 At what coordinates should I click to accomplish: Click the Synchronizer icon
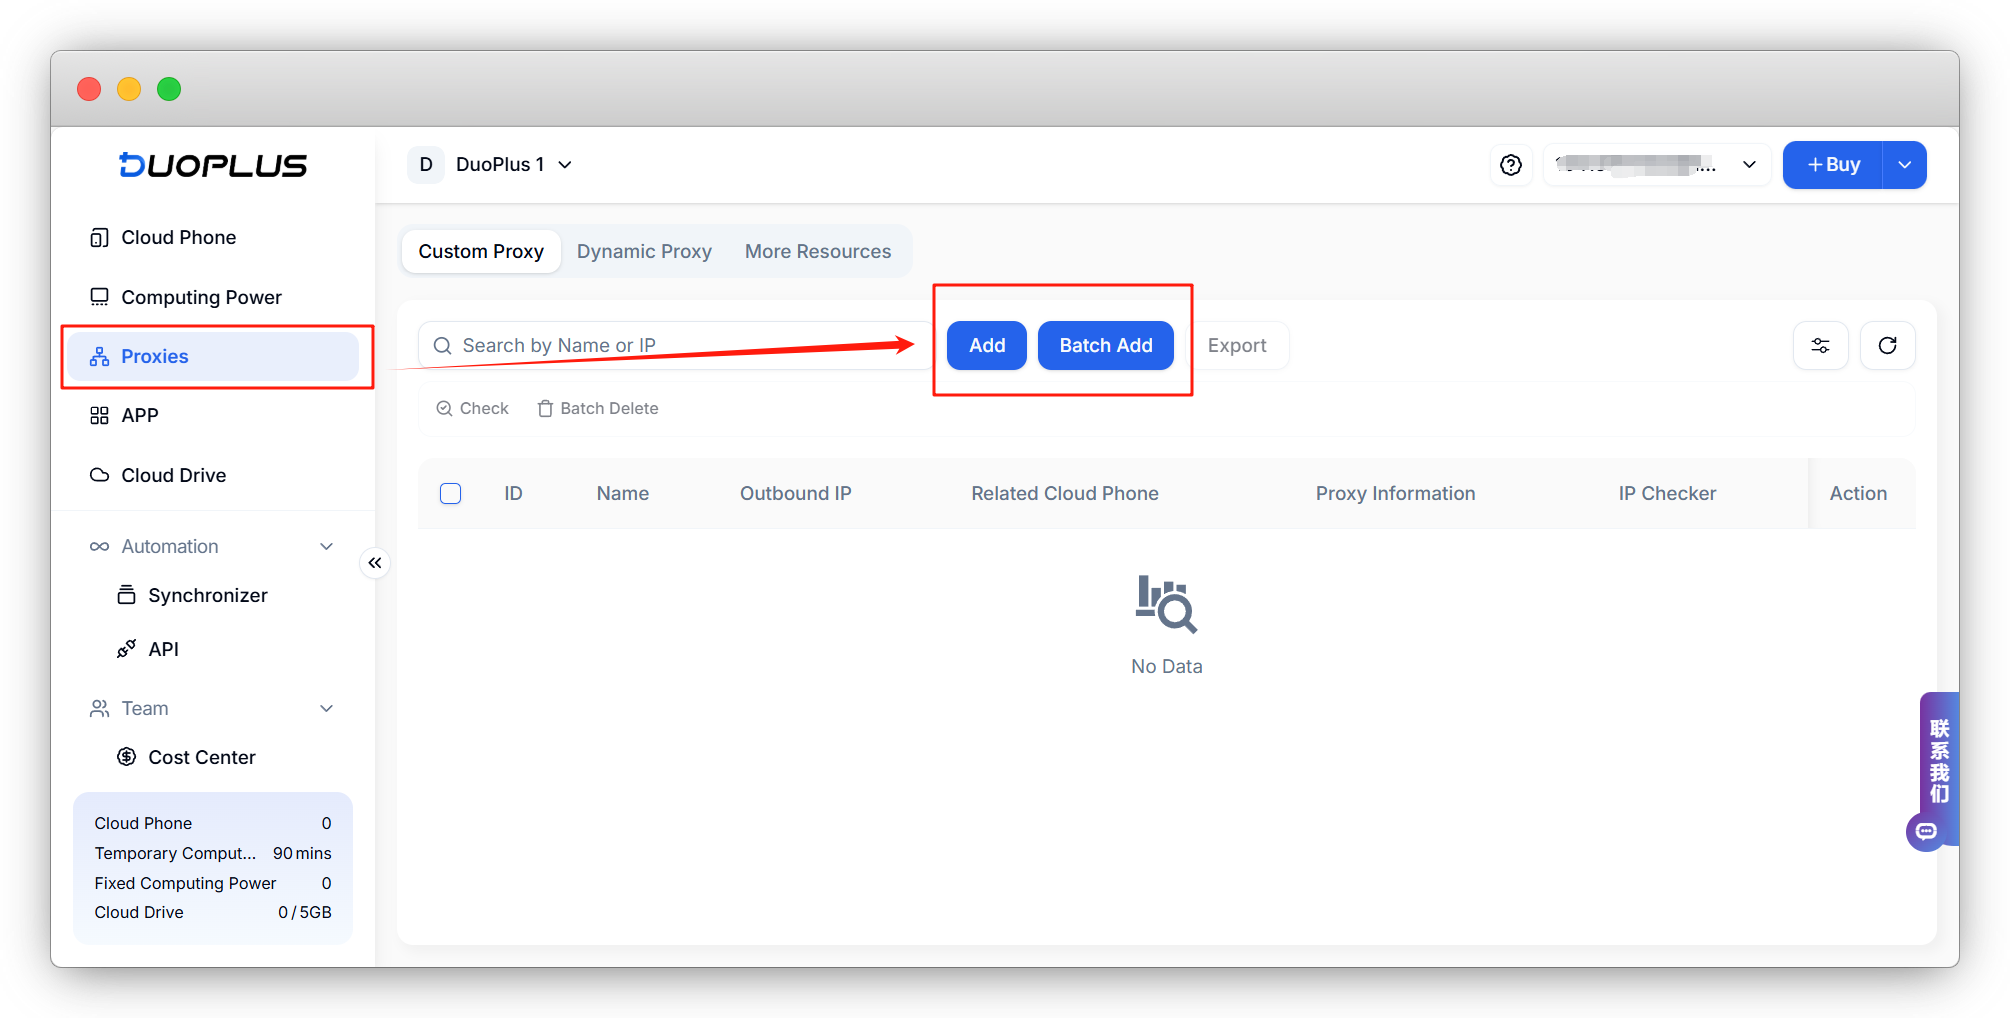coord(126,595)
